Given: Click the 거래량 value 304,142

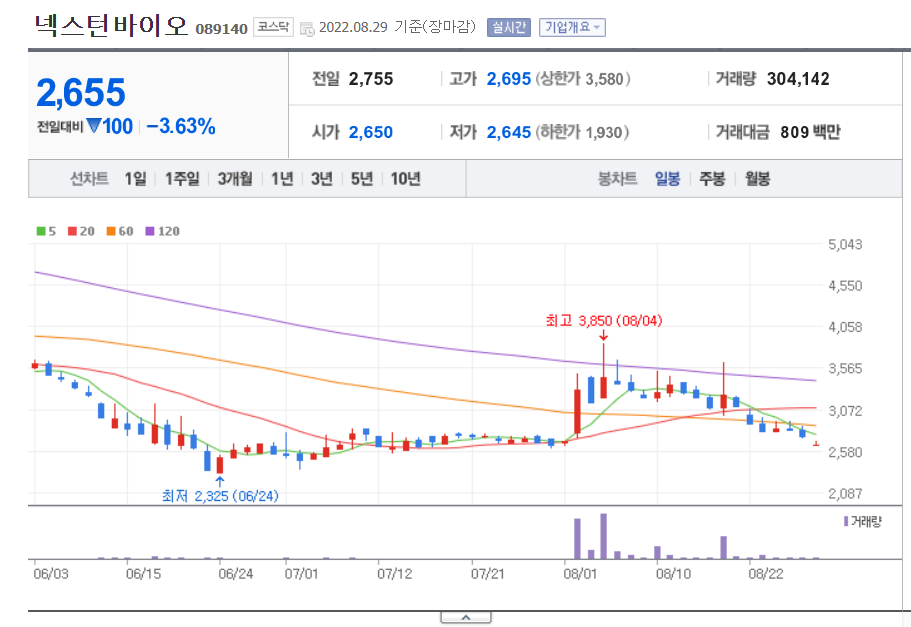Looking at the screenshot, I should pyautogui.click(x=798, y=79).
